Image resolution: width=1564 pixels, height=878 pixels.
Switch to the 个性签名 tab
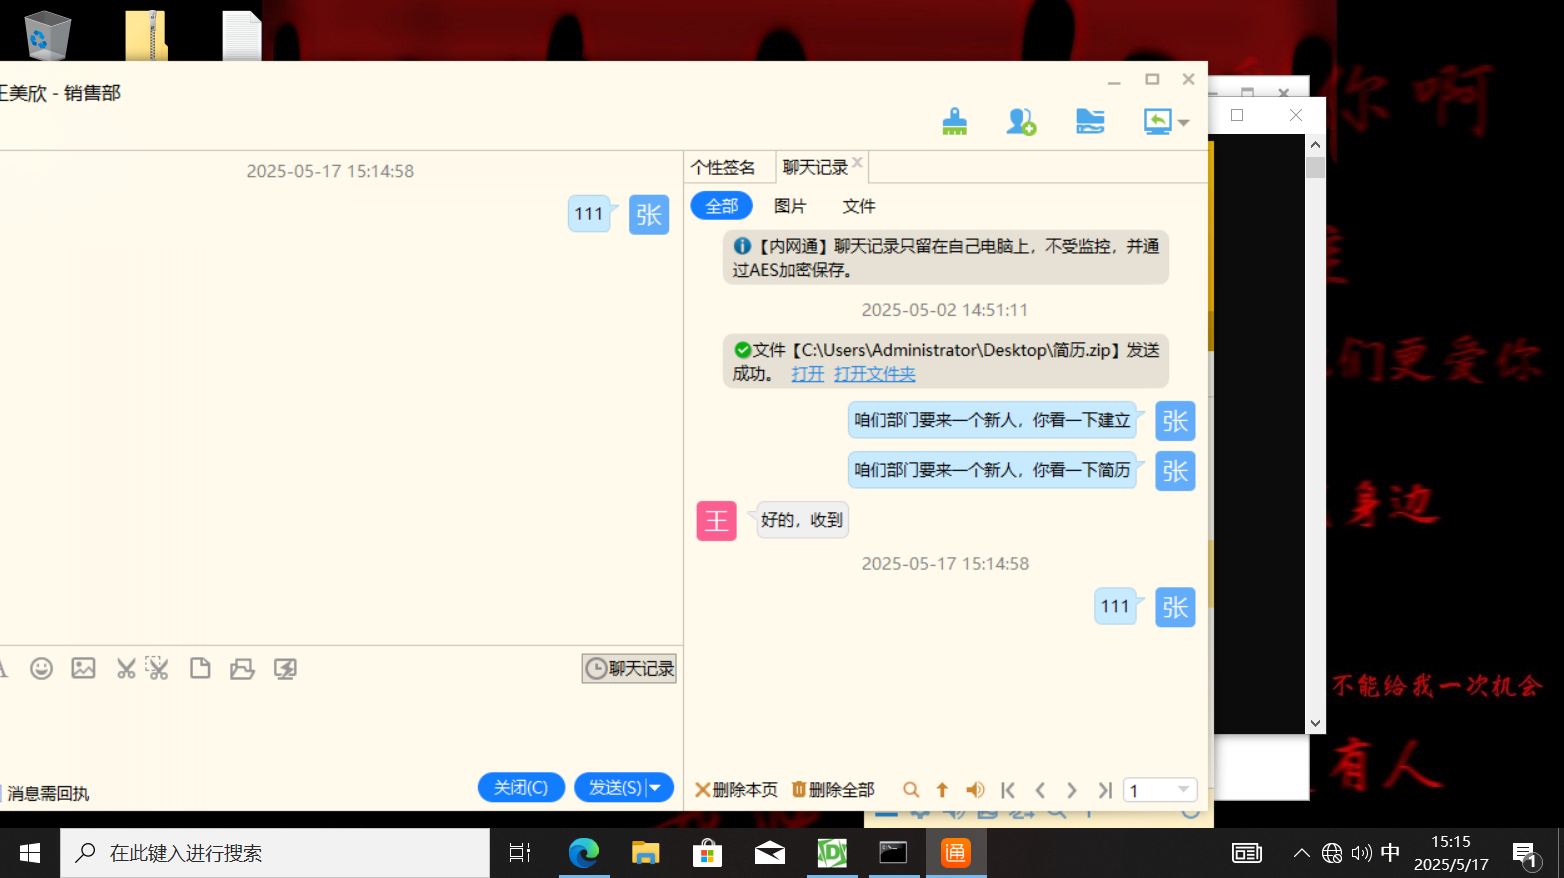point(723,168)
